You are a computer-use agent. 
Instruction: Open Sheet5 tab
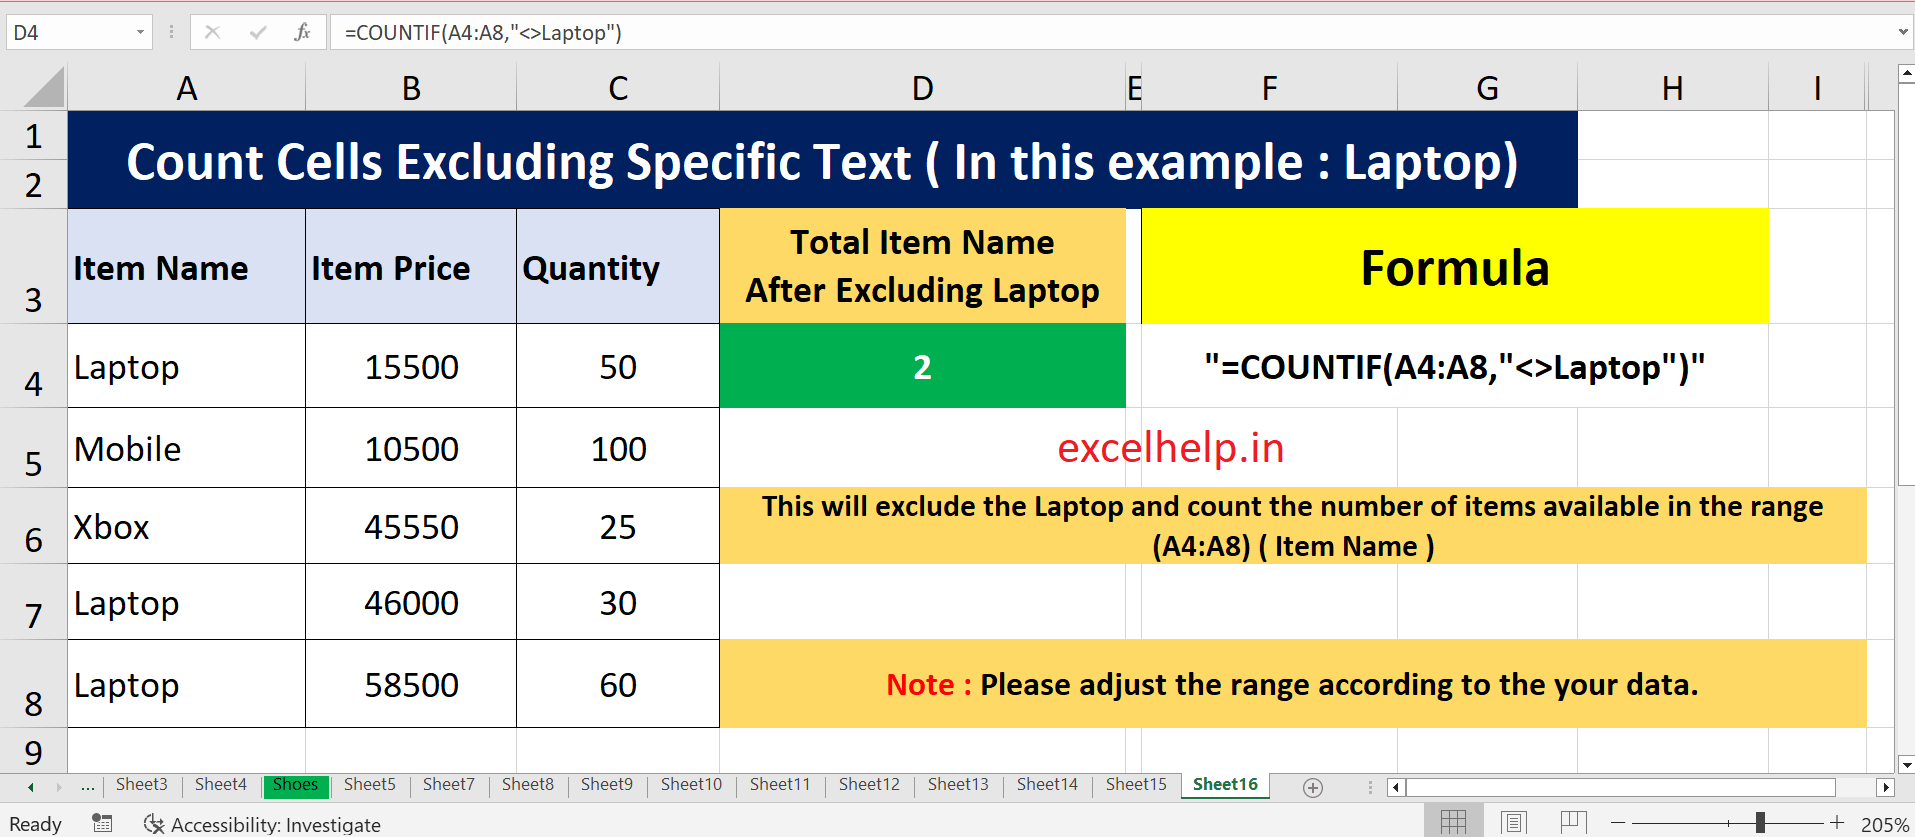pyautogui.click(x=370, y=785)
